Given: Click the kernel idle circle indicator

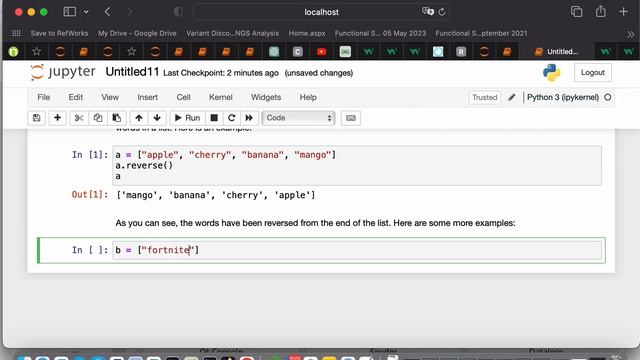Looking at the screenshot, I should click(608, 97).
